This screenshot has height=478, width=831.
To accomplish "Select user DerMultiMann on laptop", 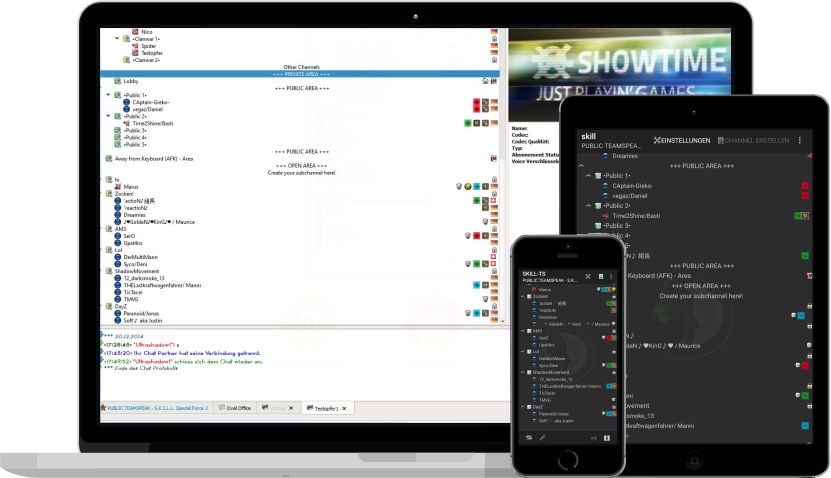I will click(x=140, y=257).
